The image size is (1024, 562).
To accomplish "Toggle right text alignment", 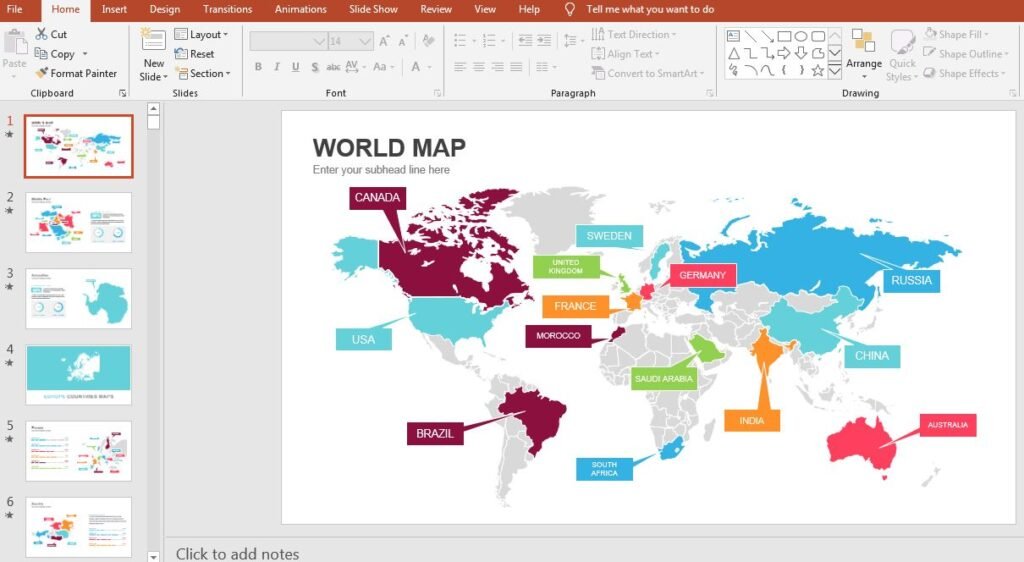I will coord(498,67).
